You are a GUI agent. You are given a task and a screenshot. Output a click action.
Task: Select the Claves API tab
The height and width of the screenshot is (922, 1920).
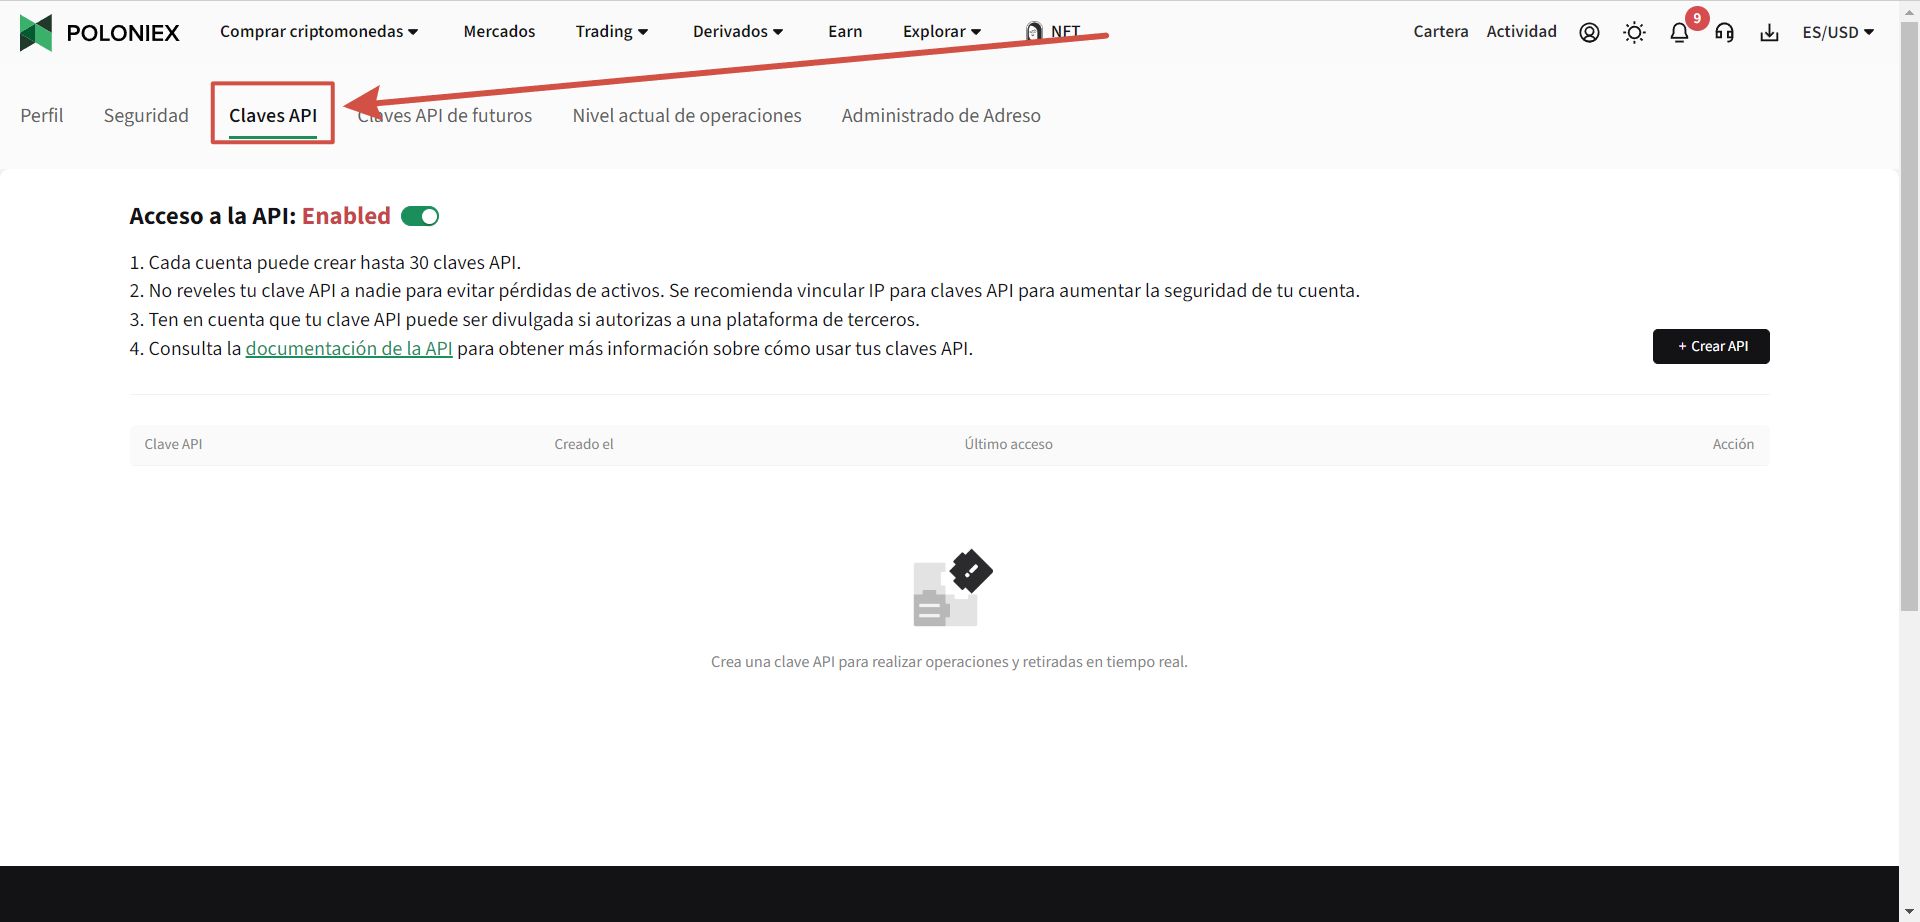point(273,116)
